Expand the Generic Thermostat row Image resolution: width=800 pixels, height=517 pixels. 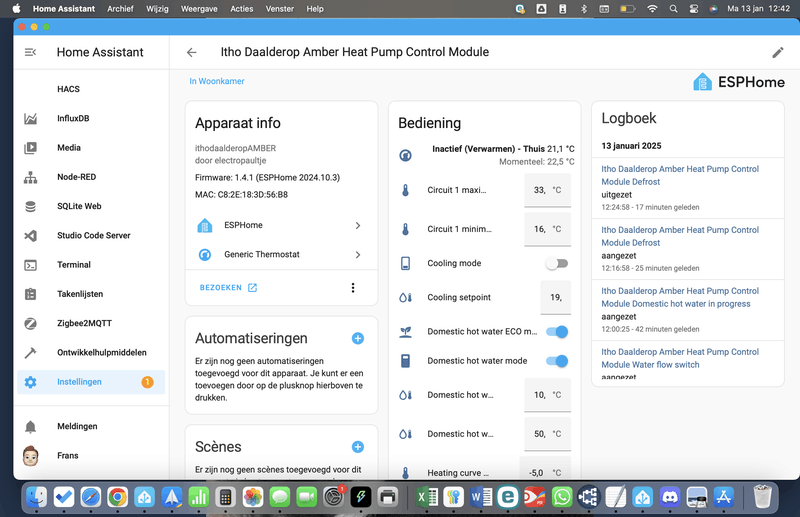[x=281, y=254]
